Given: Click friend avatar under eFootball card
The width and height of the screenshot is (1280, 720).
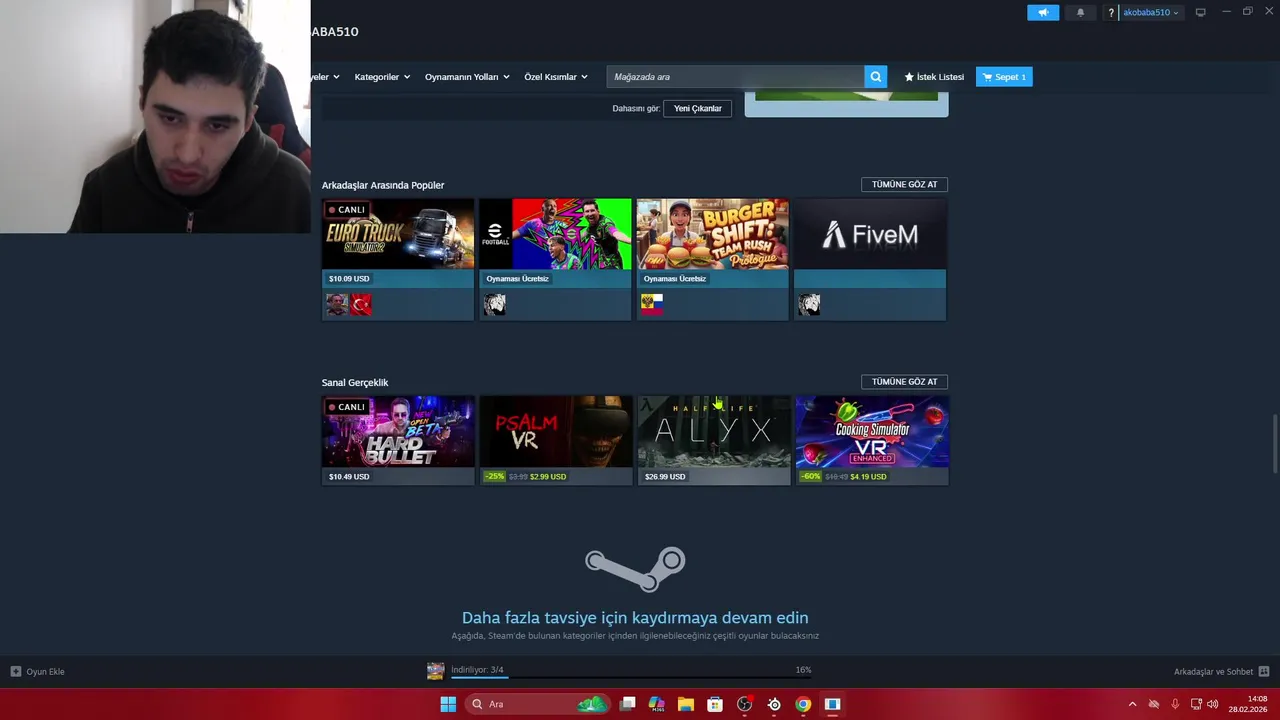Looking at the screenshot, I should coord(495,304).
